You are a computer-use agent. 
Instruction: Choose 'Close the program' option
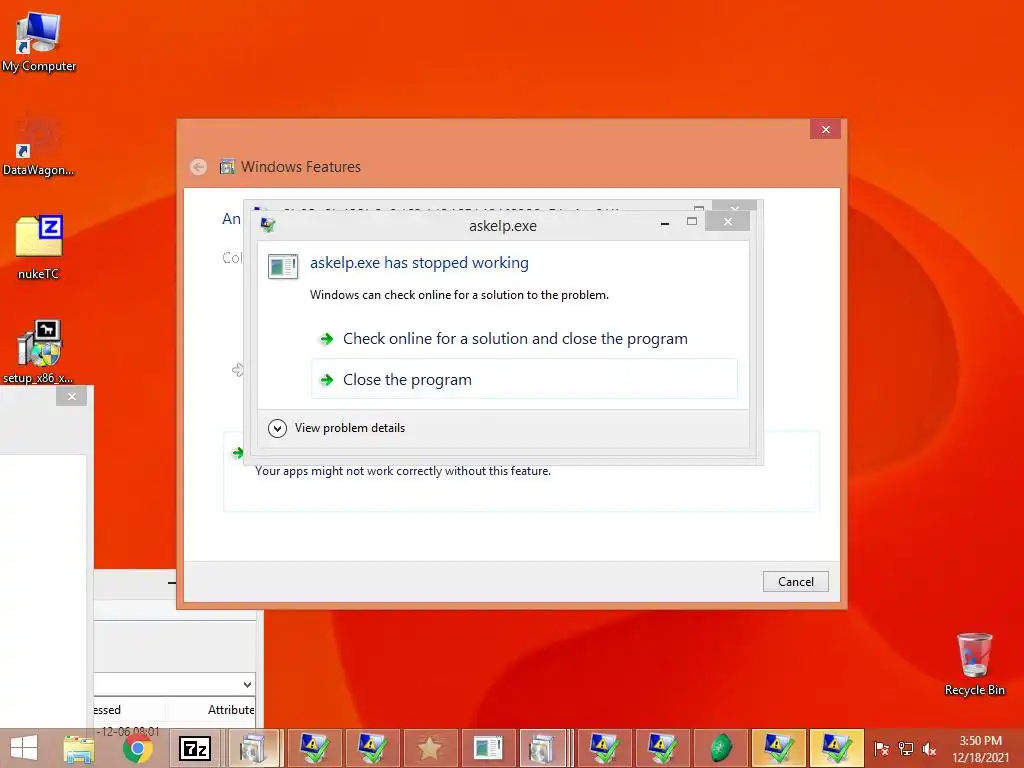pos(524,379)
